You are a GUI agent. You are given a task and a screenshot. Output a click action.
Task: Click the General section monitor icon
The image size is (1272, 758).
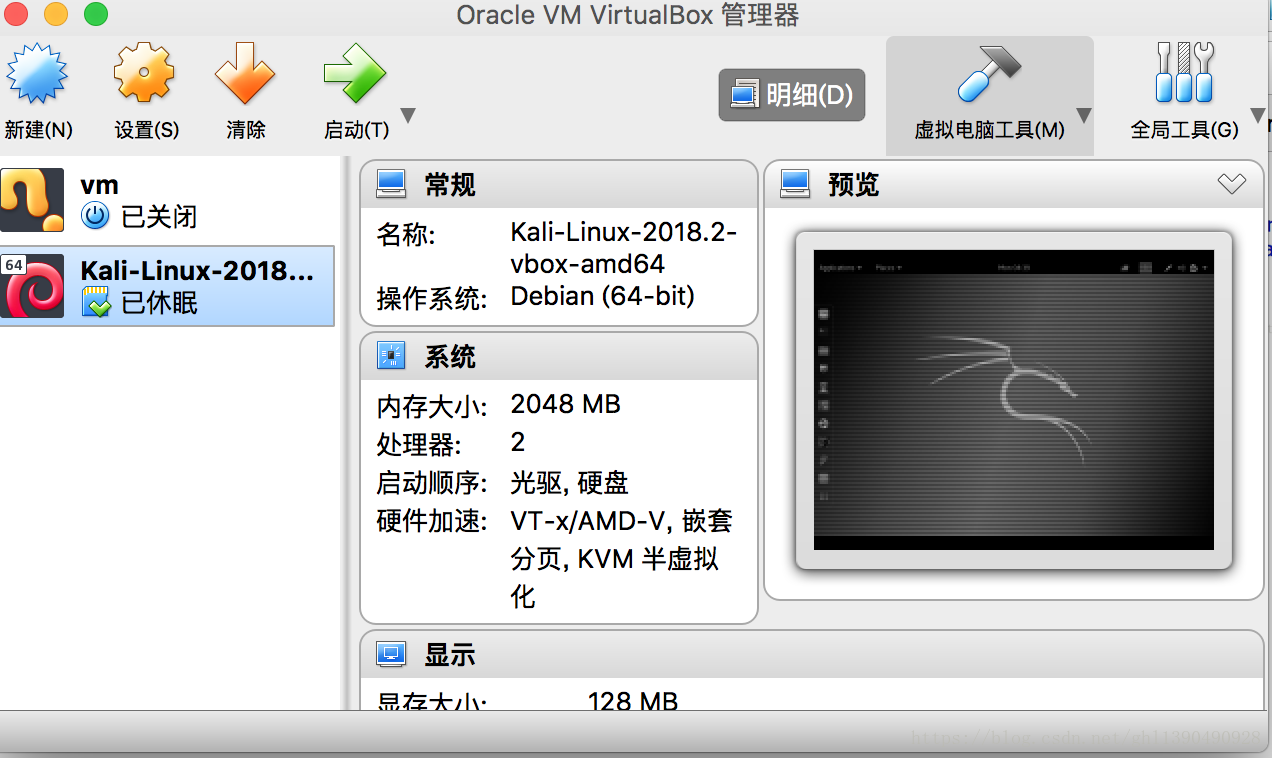point(391,184)
